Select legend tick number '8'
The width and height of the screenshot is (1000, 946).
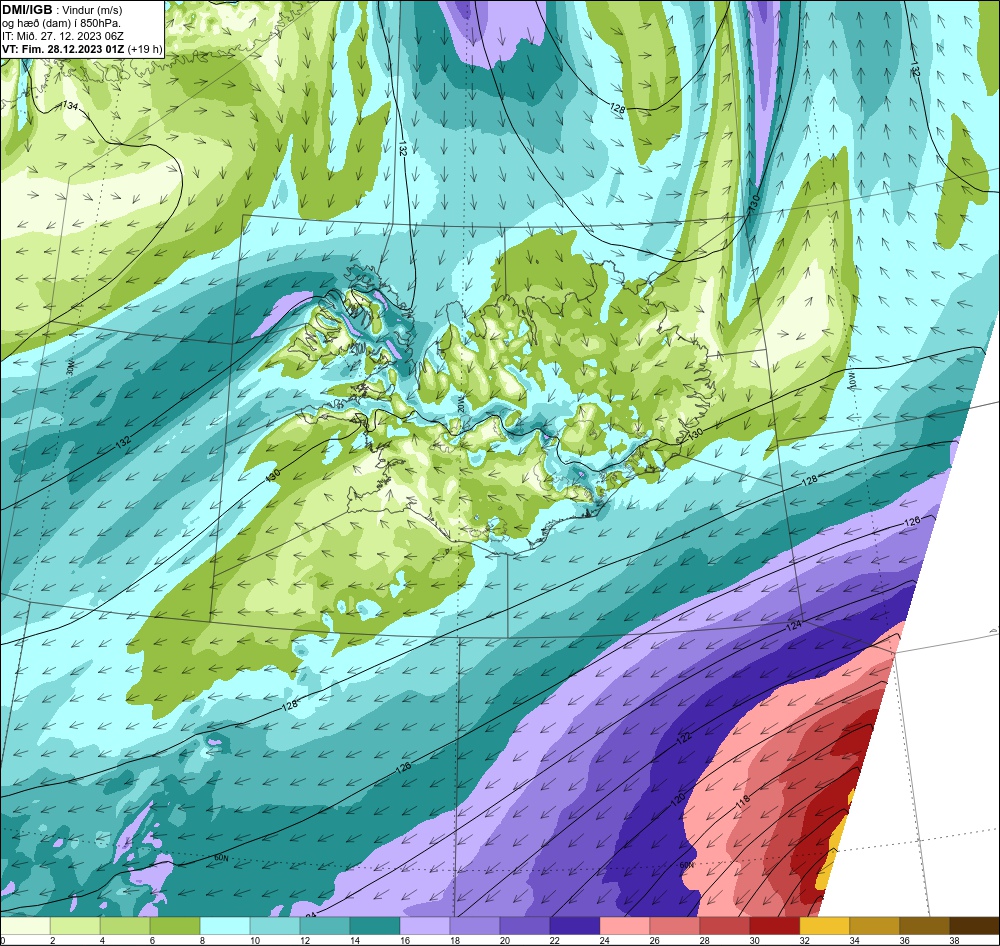point(203,940)
